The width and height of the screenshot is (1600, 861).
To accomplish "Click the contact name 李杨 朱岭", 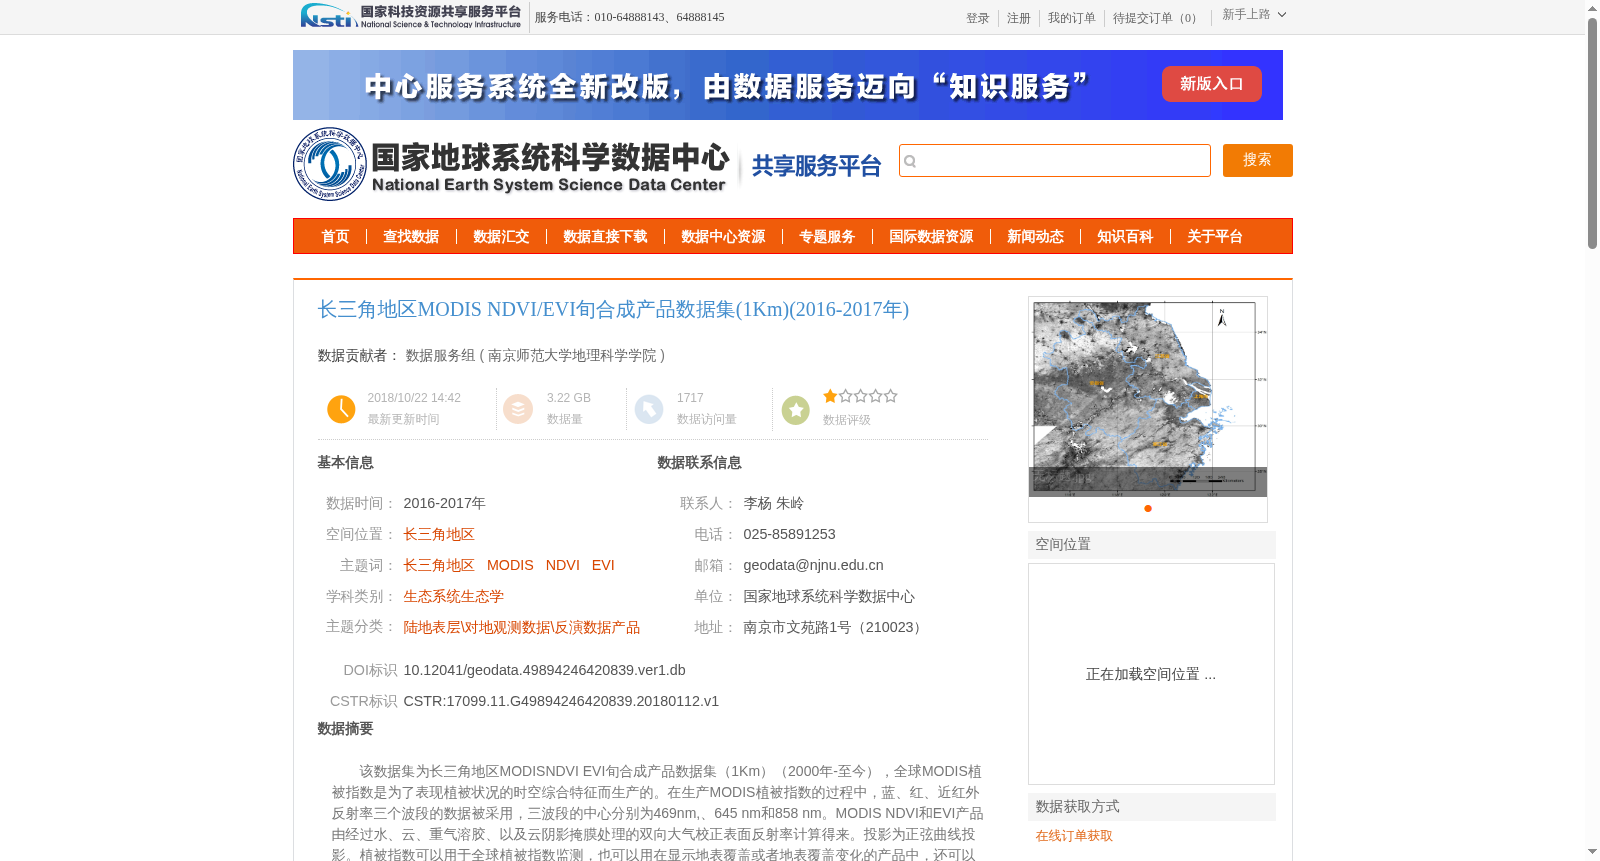I will [x=773, y=503].
